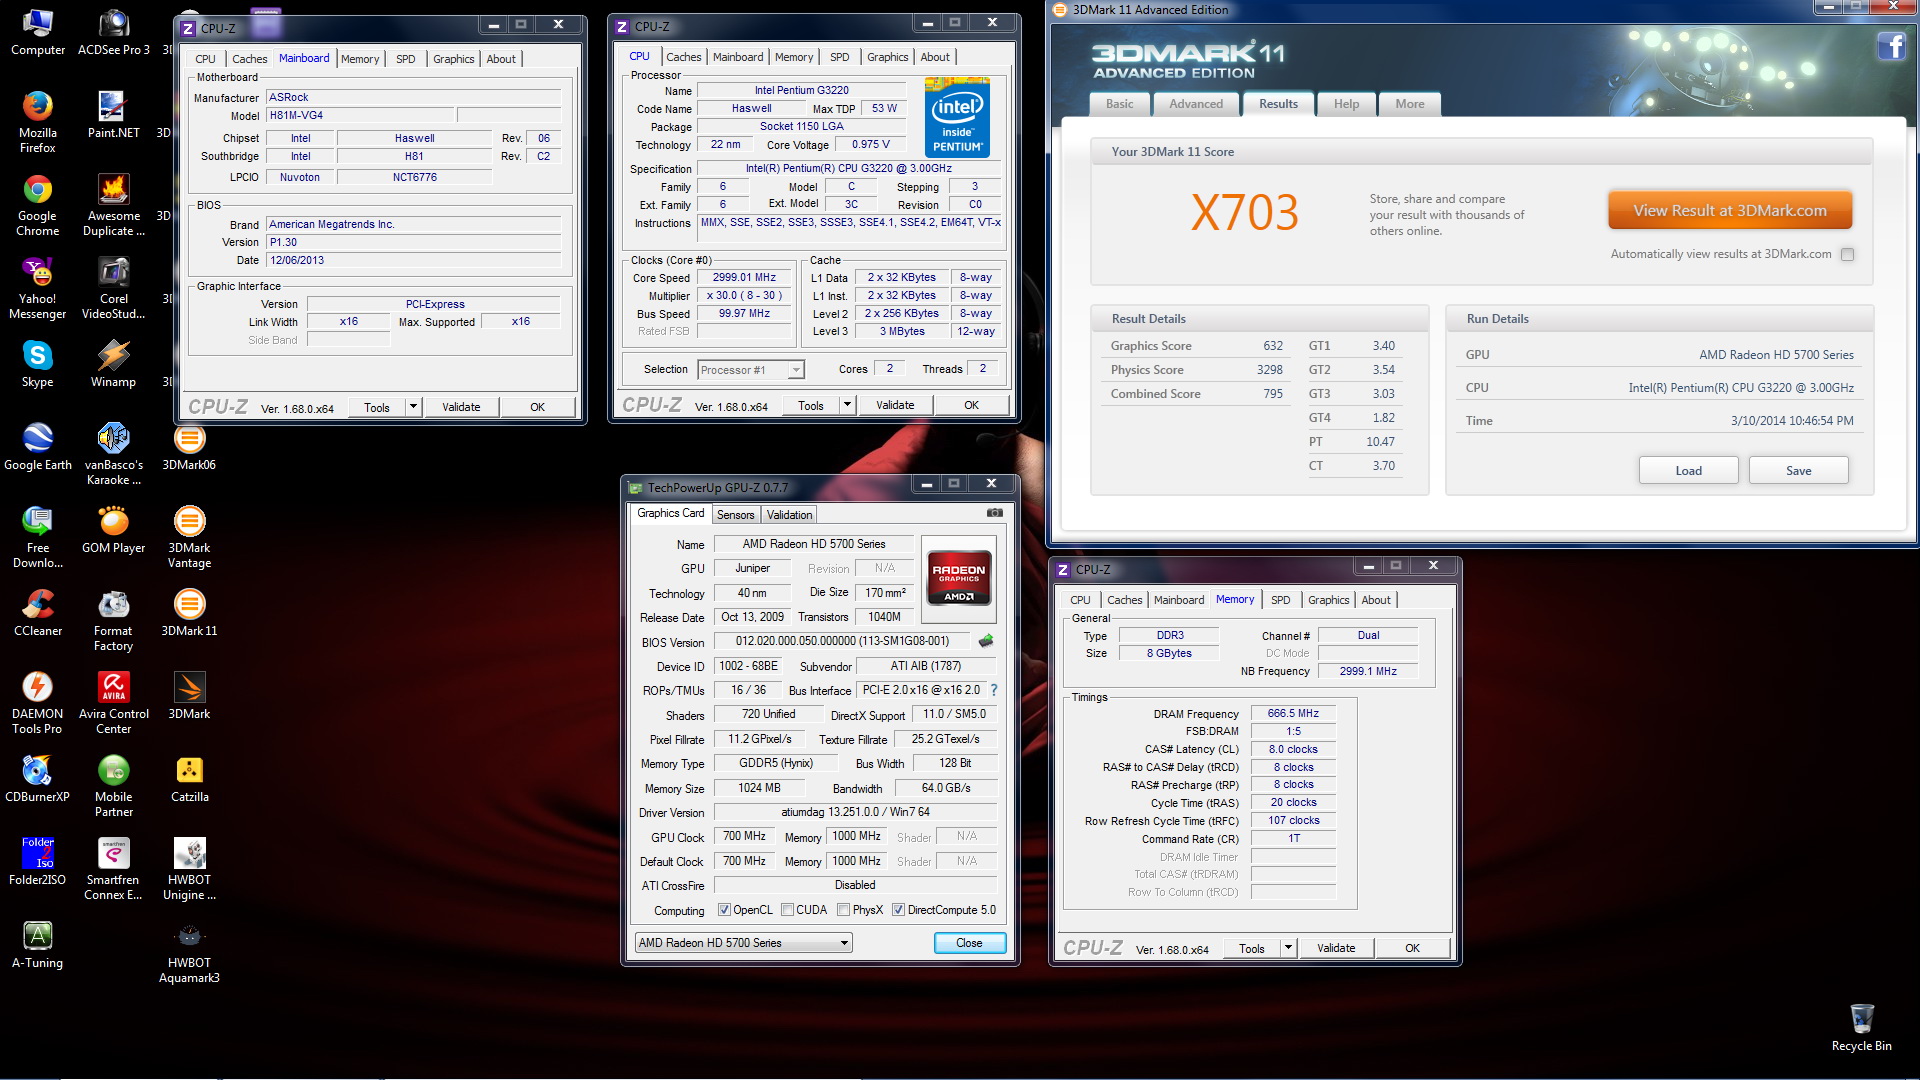Enable automatically viewing results at 3DMark.com

[x=1847, y=255]
